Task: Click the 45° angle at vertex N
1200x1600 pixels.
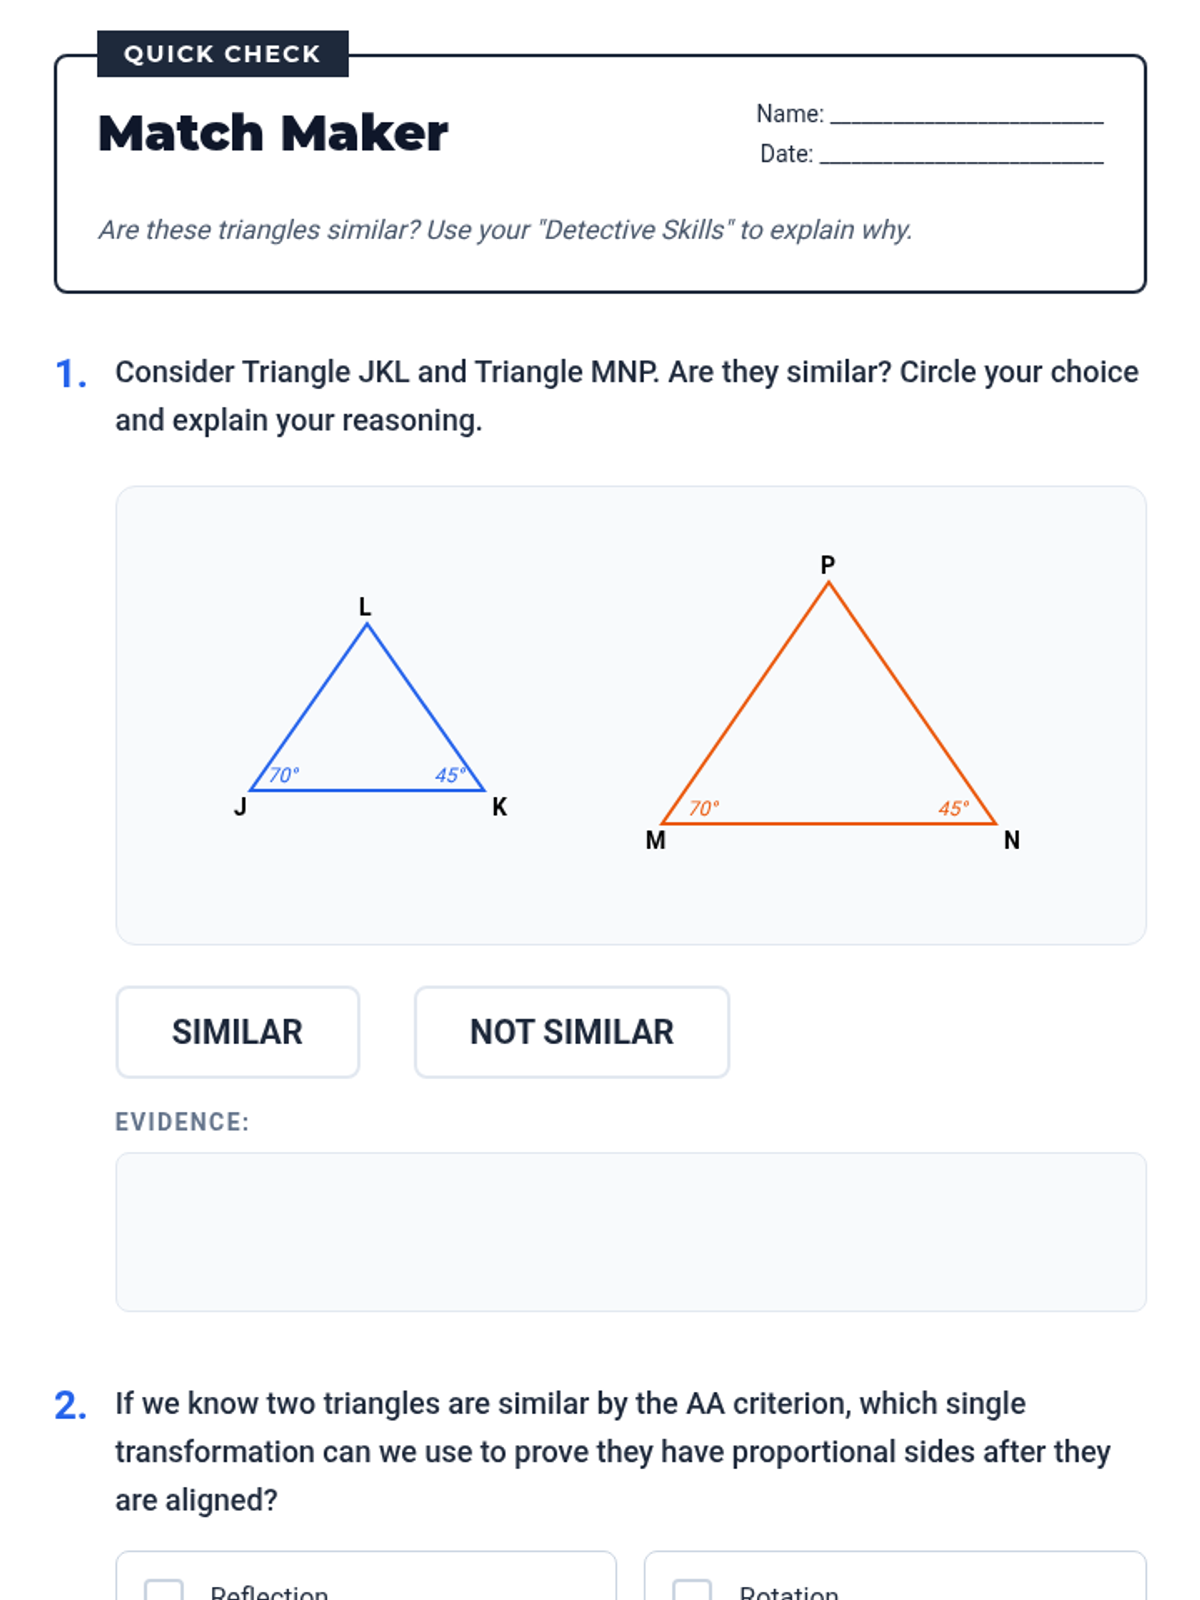Action: pos(953,808)
